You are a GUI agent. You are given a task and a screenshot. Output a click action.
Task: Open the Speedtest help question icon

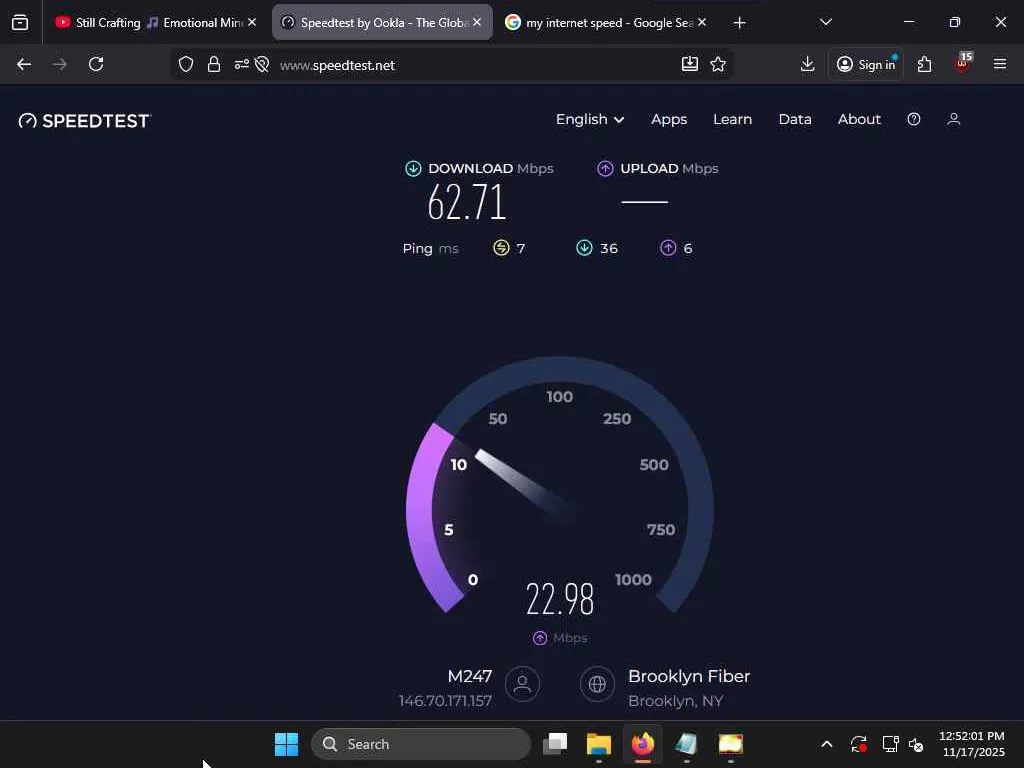point(914,119)
